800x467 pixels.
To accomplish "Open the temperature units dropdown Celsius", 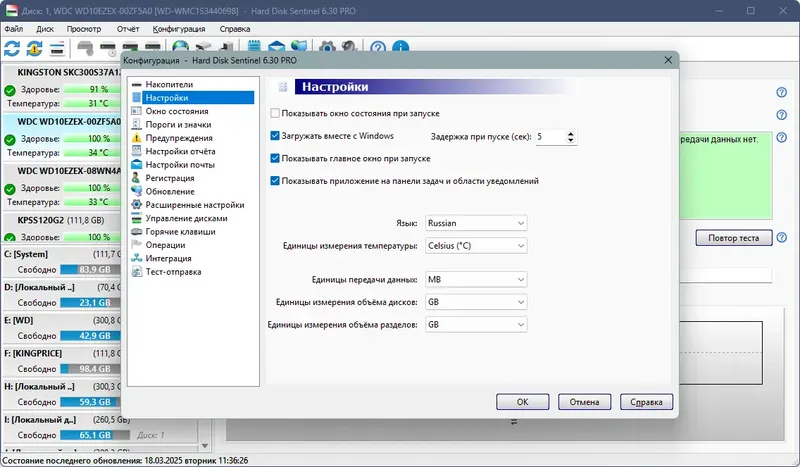I will pyautogui.click(x=476, y=245).
